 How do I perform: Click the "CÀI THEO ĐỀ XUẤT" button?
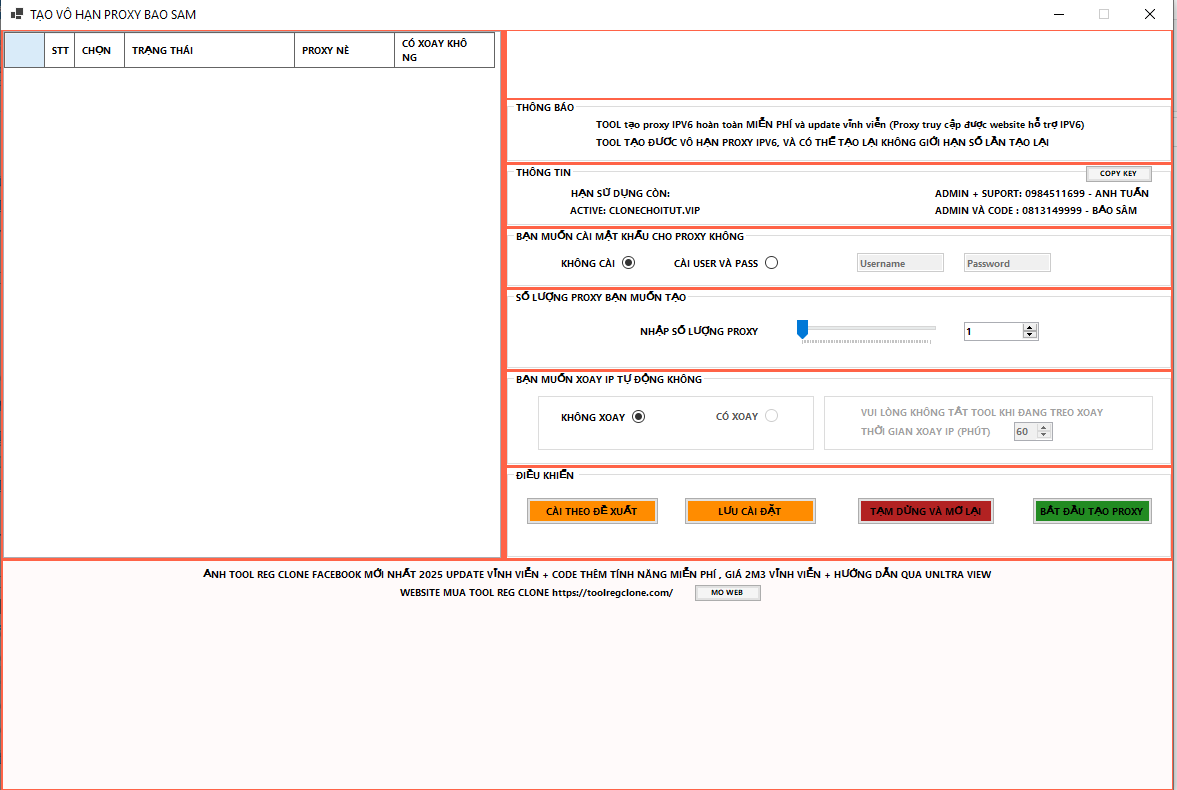592,511
